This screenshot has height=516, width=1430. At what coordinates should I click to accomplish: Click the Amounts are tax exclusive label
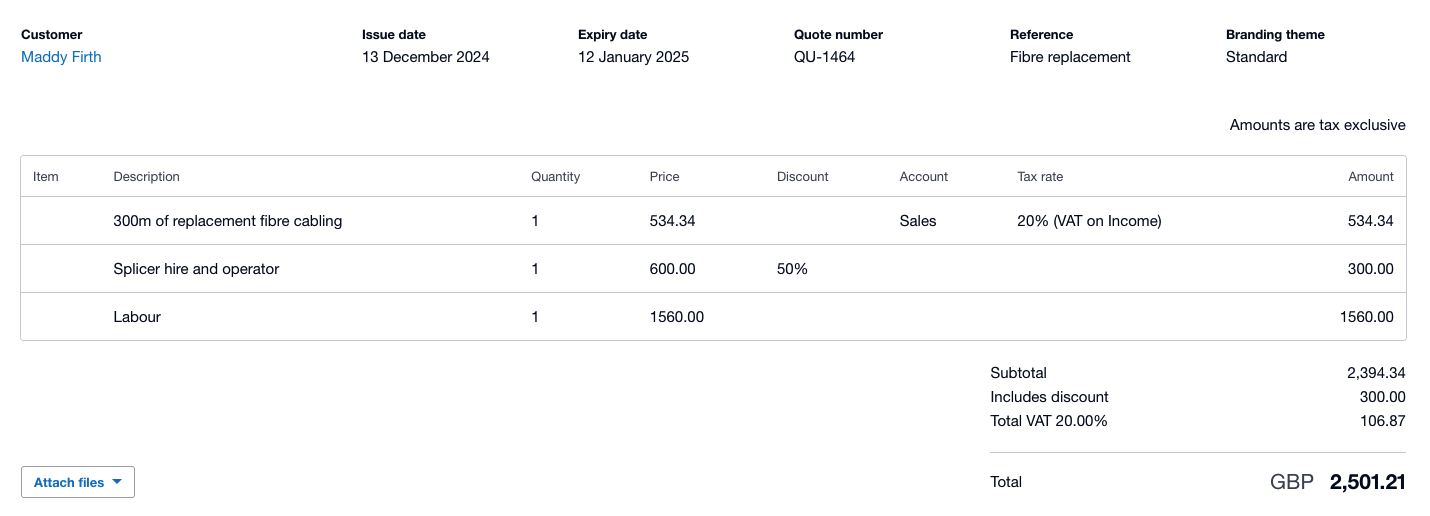pyautogui.click(x=1317, y=125)
